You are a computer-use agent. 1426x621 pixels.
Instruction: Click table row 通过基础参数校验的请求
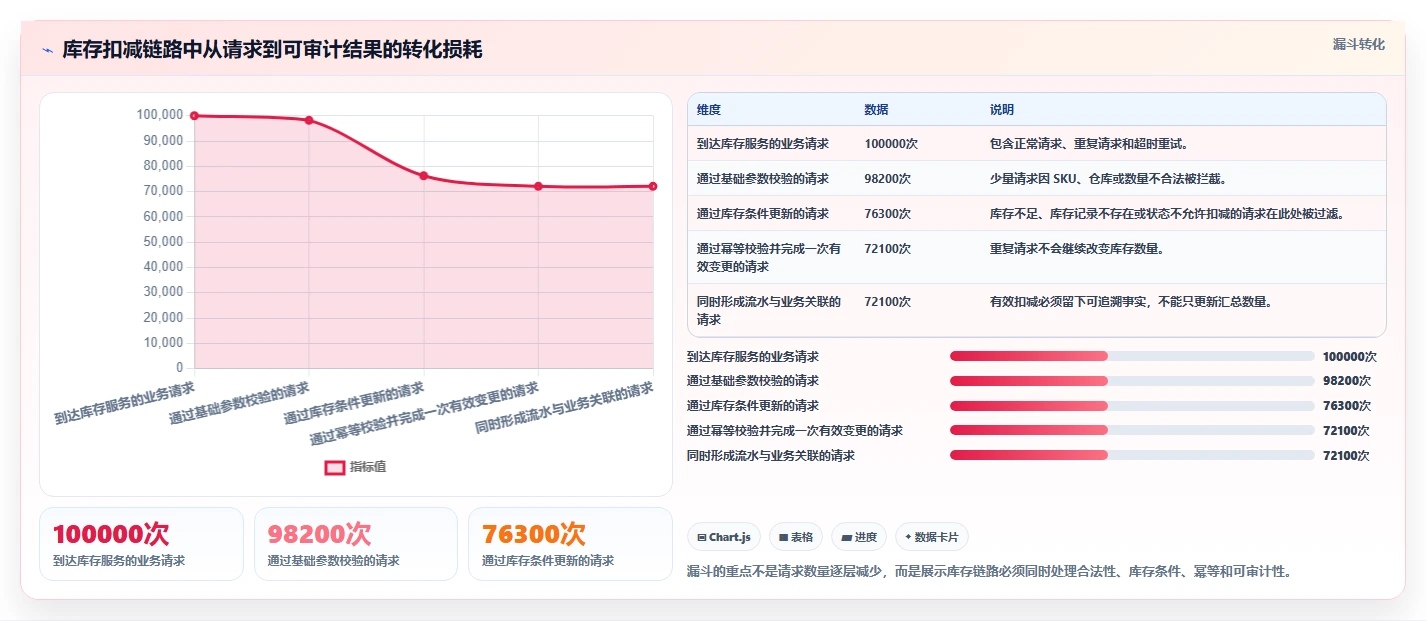pos(1037,179)
